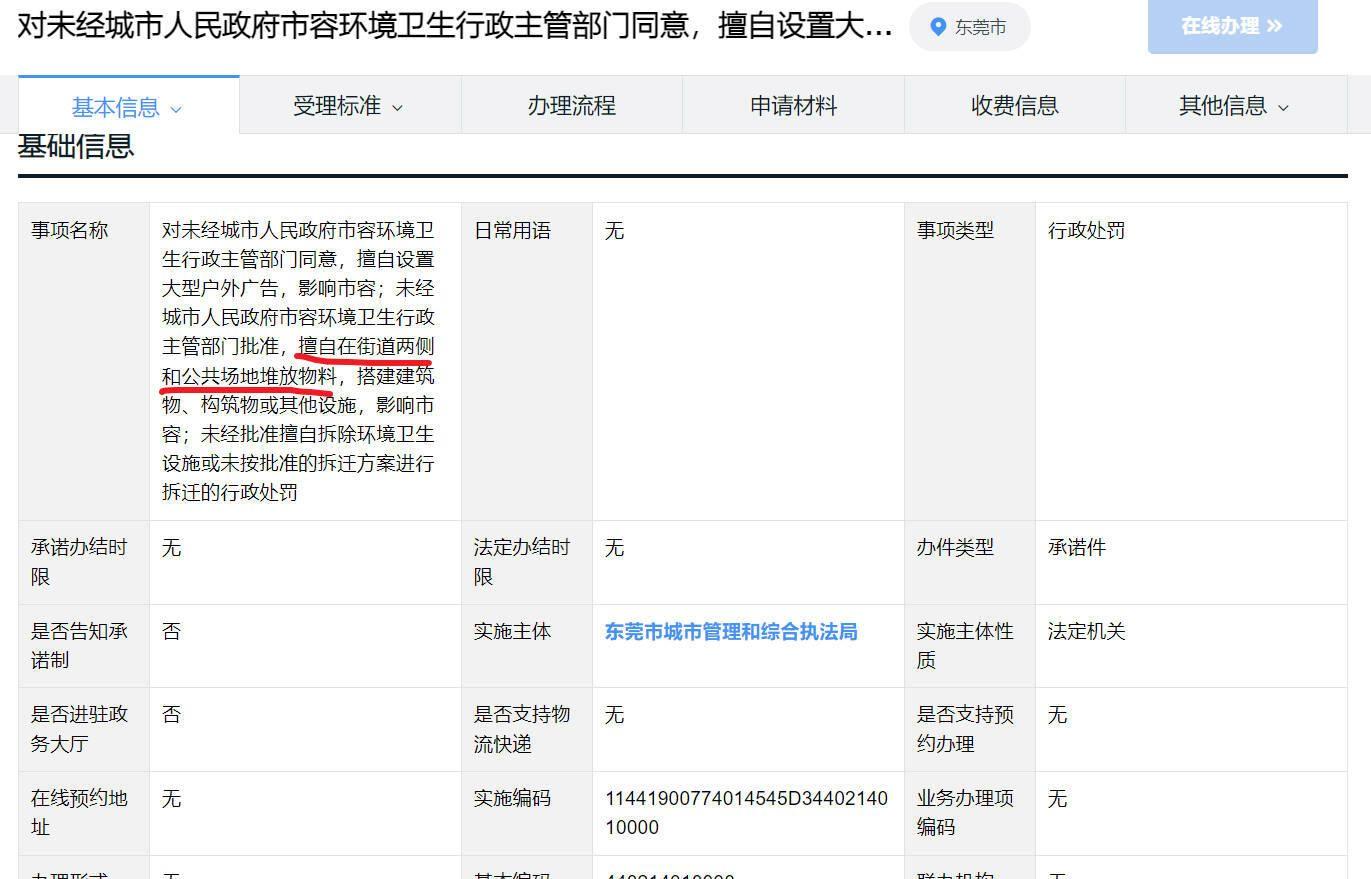Switch to the 办理流程 tab

tap(571, 106)
